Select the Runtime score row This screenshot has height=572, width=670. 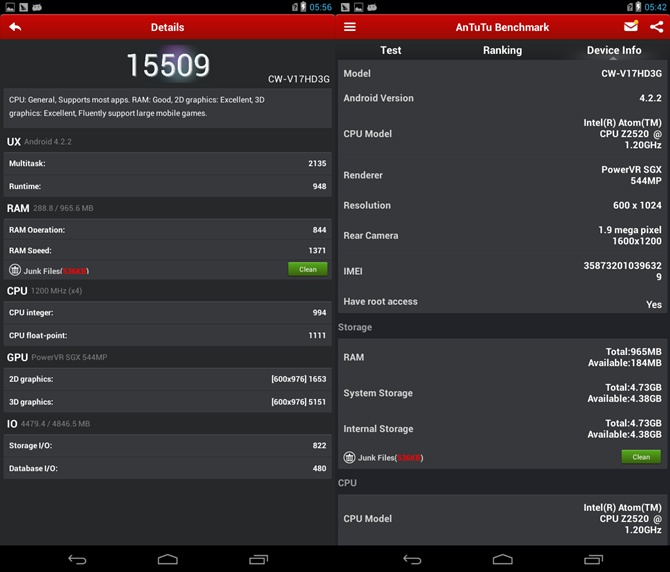coord(168,186)
